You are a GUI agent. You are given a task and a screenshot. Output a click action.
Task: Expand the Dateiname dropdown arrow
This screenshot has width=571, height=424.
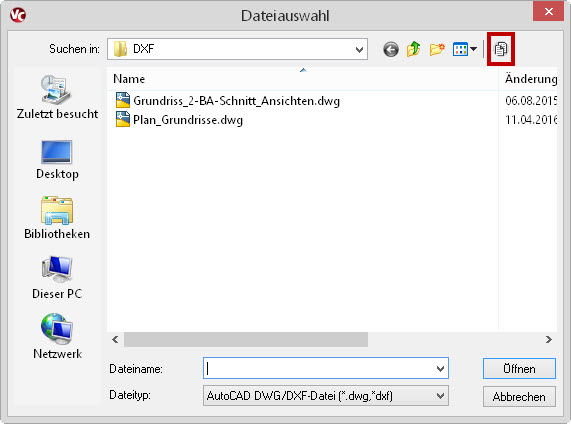point(440,369)
